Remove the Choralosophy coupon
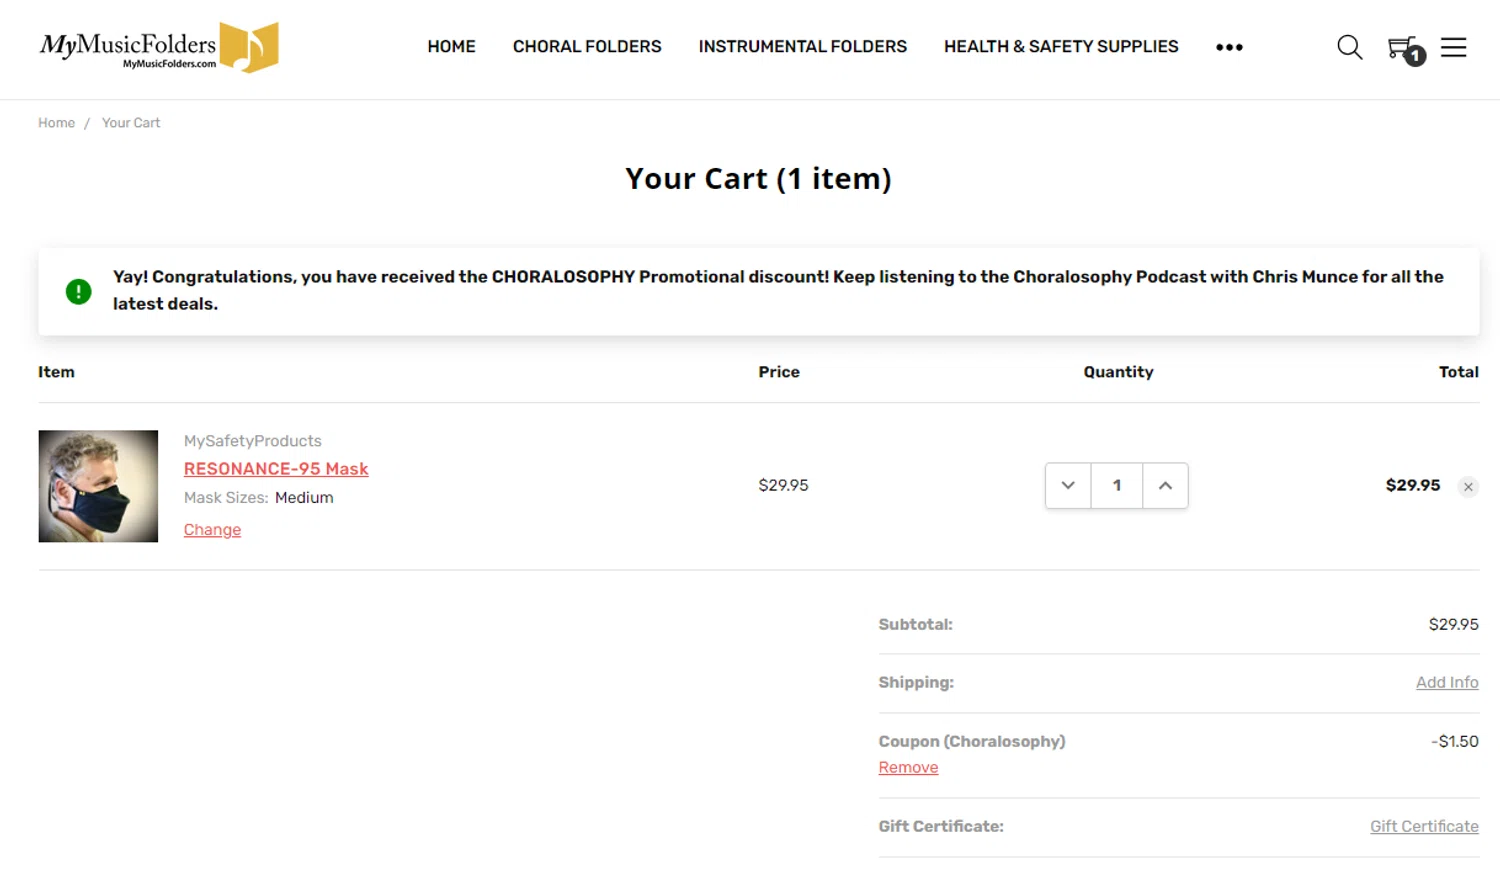The width and height of the screenshot is (1500, 873). pyautogui.click(x=908, y=768)
